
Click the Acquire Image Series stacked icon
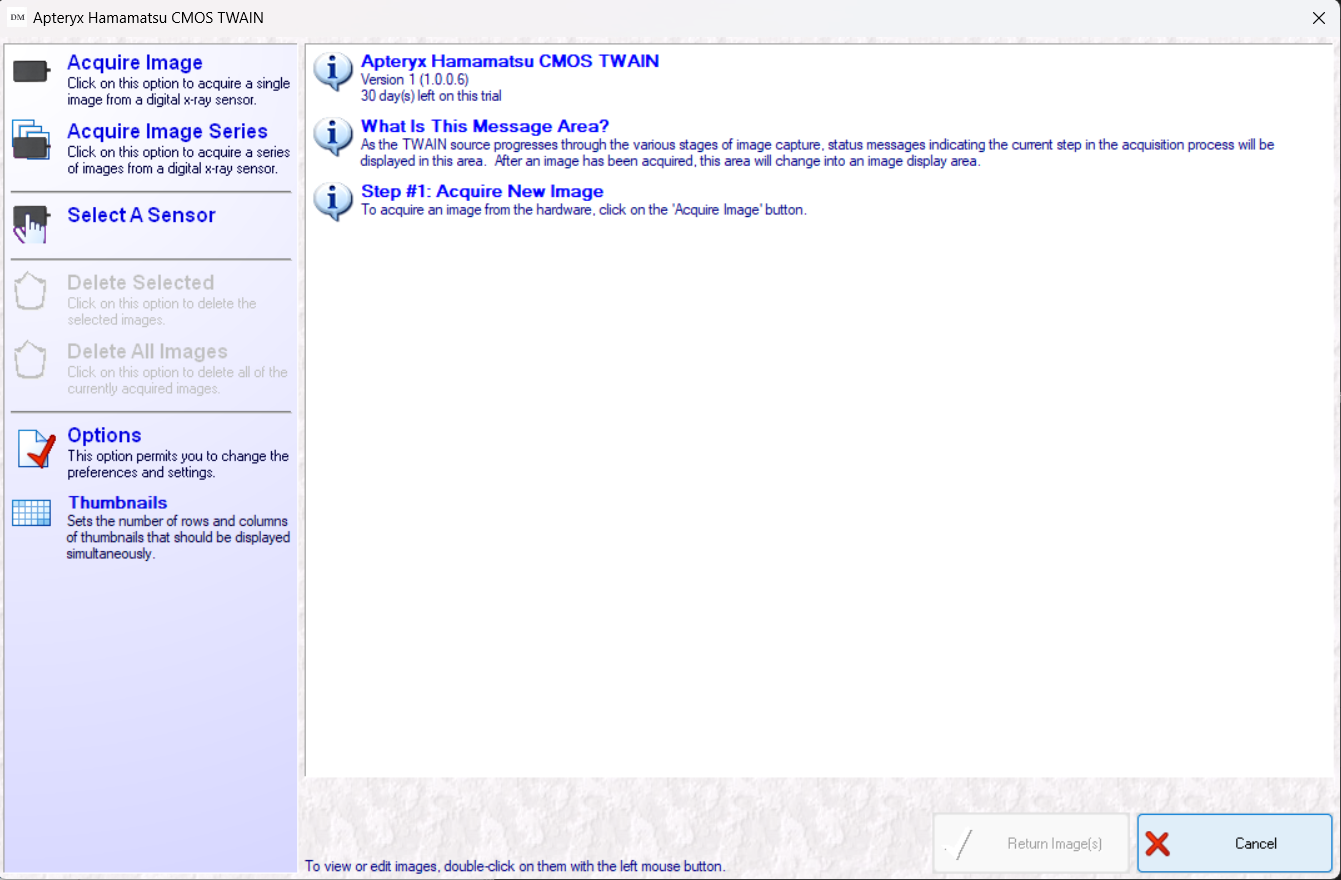31,140
